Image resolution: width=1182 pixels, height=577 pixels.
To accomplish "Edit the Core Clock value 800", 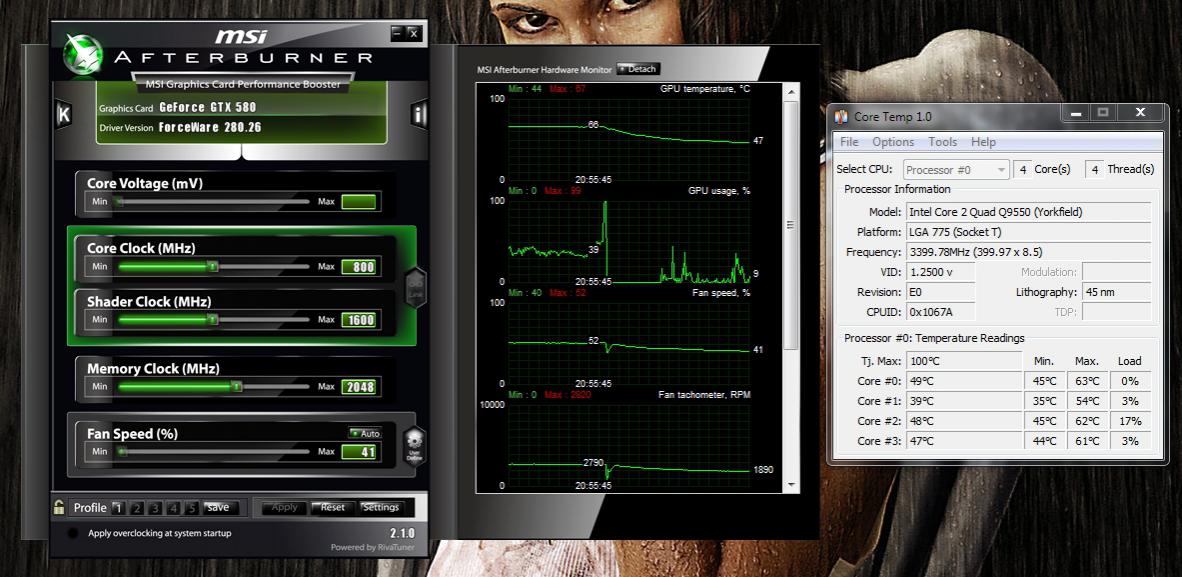I will [x=358, y=267].
